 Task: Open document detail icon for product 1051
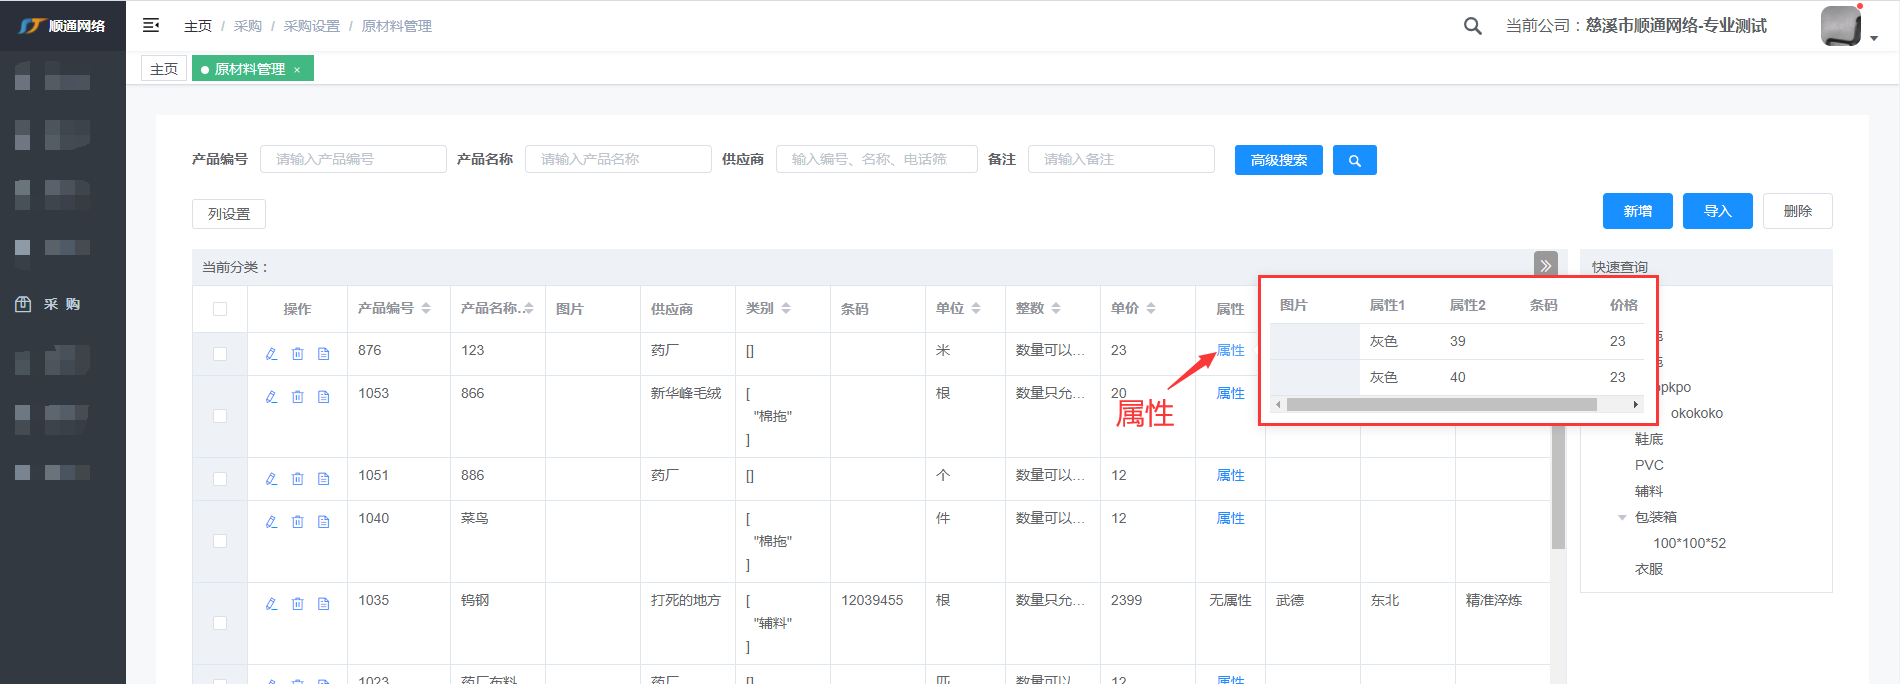323,479
